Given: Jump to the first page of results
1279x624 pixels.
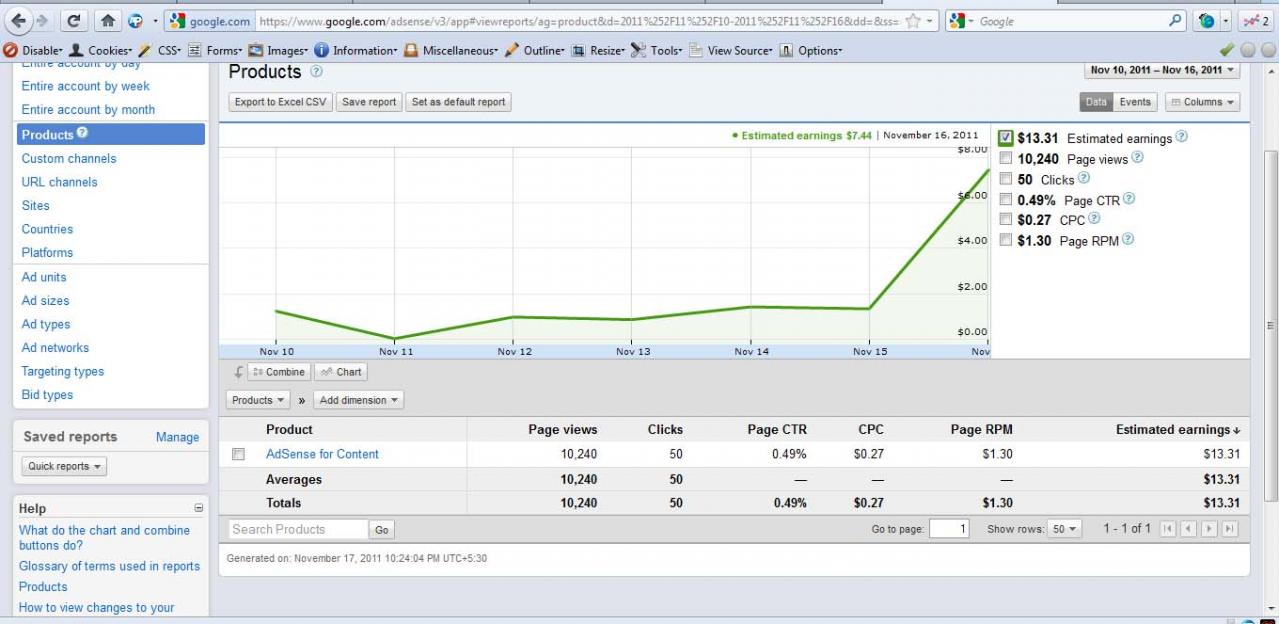Looking at the screenshot, I should point(1167,529).
